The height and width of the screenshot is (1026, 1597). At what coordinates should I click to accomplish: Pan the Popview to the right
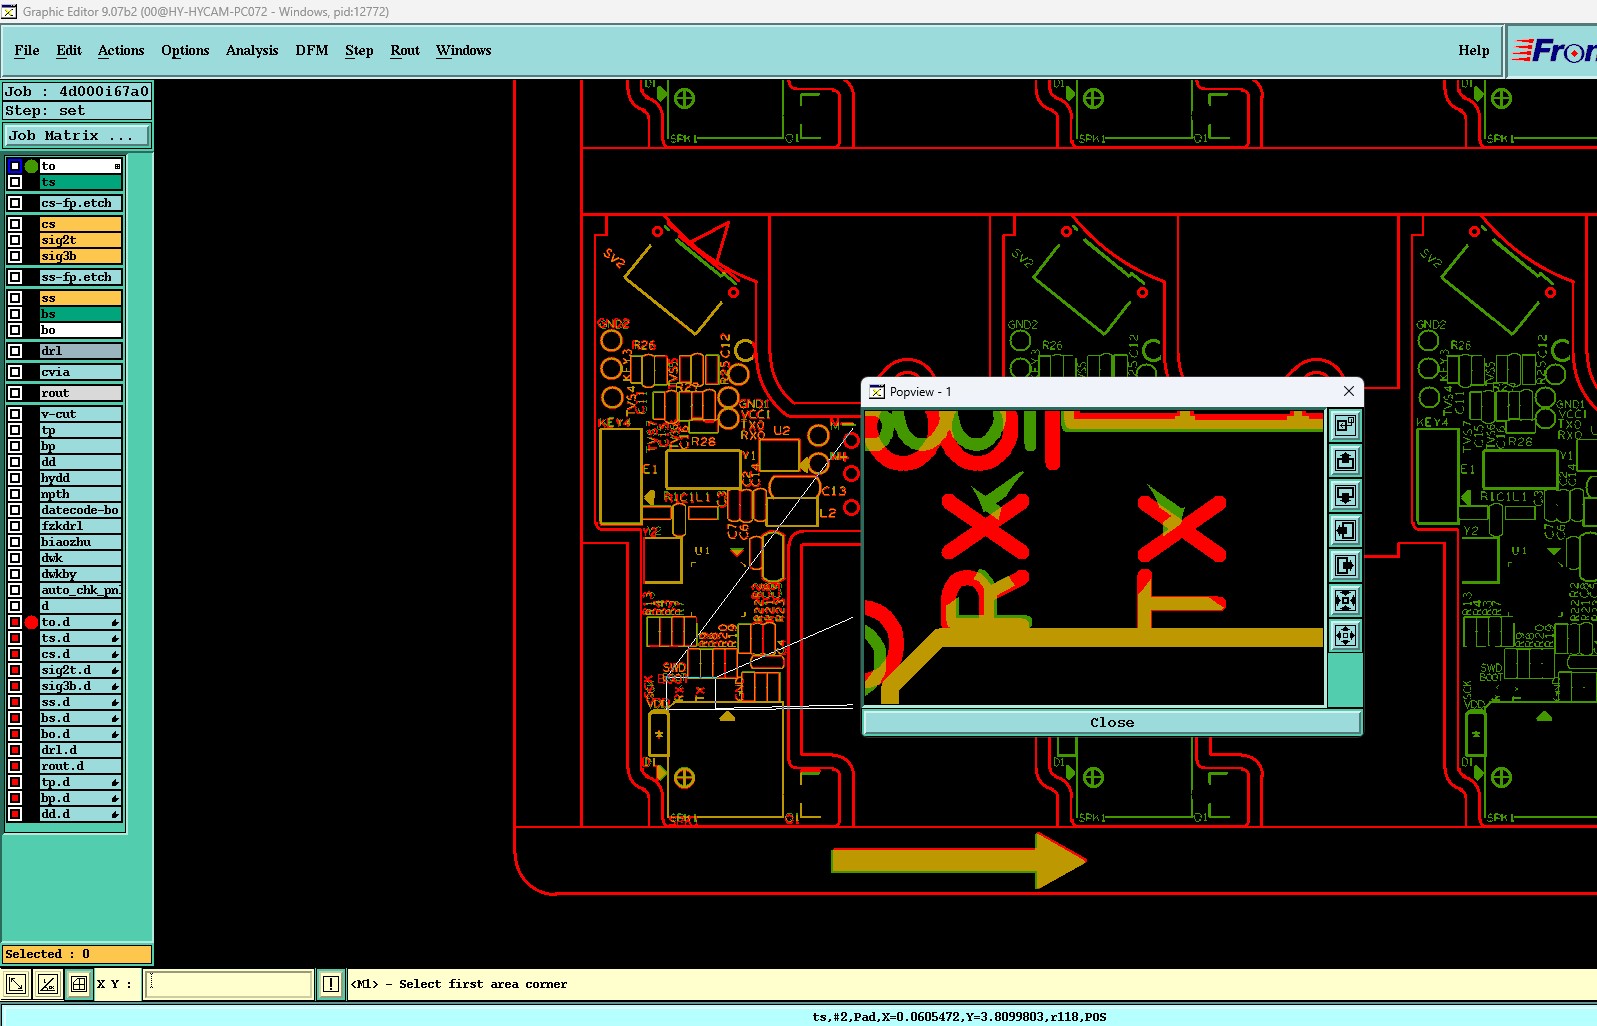pyautogui.click(x=1345, y=566)
